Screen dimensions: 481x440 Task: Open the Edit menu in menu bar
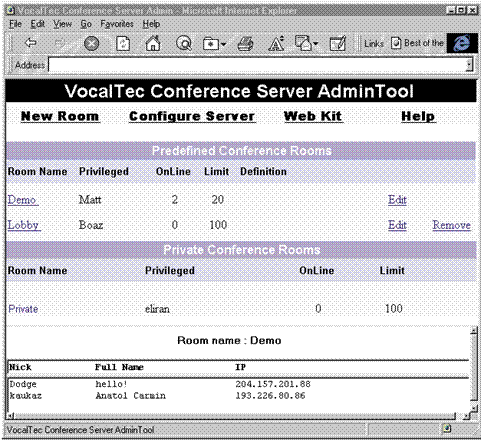pos(38,24)
